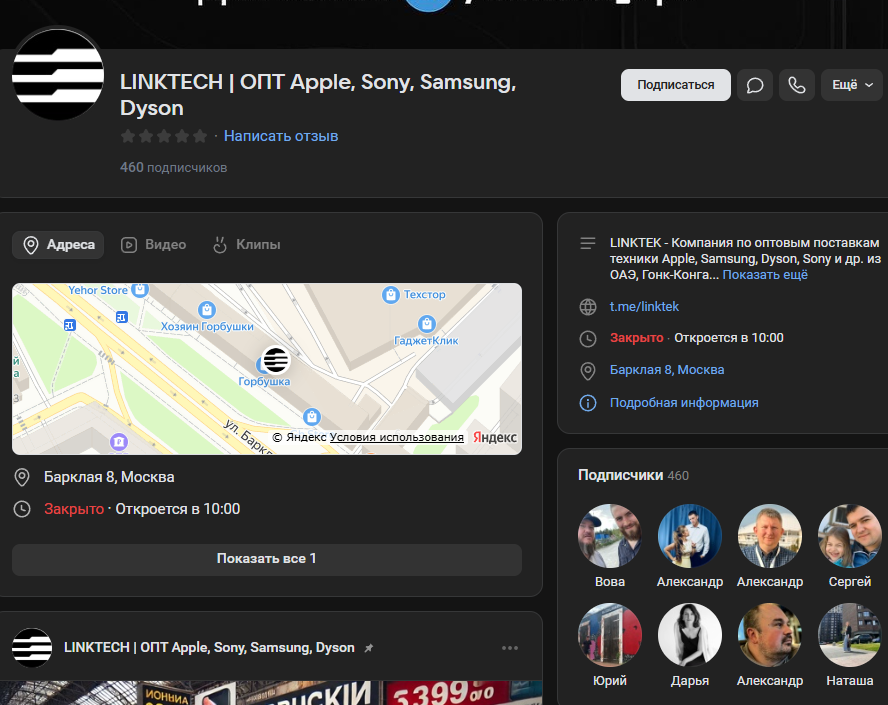Screen dimensions: 888x705
Task: Click the ГаджетКлик shop marker
Action: (x=426, y=324)
